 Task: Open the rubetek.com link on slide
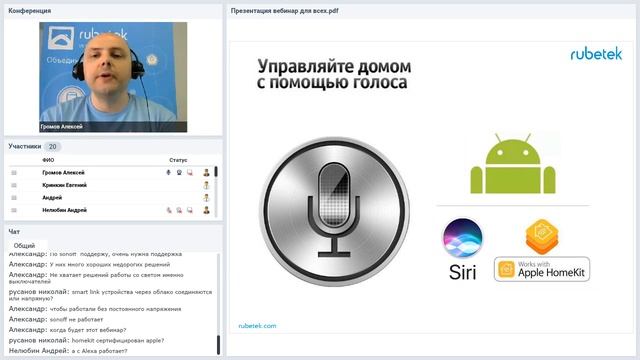pyautogui.click(x=257, y=326)
